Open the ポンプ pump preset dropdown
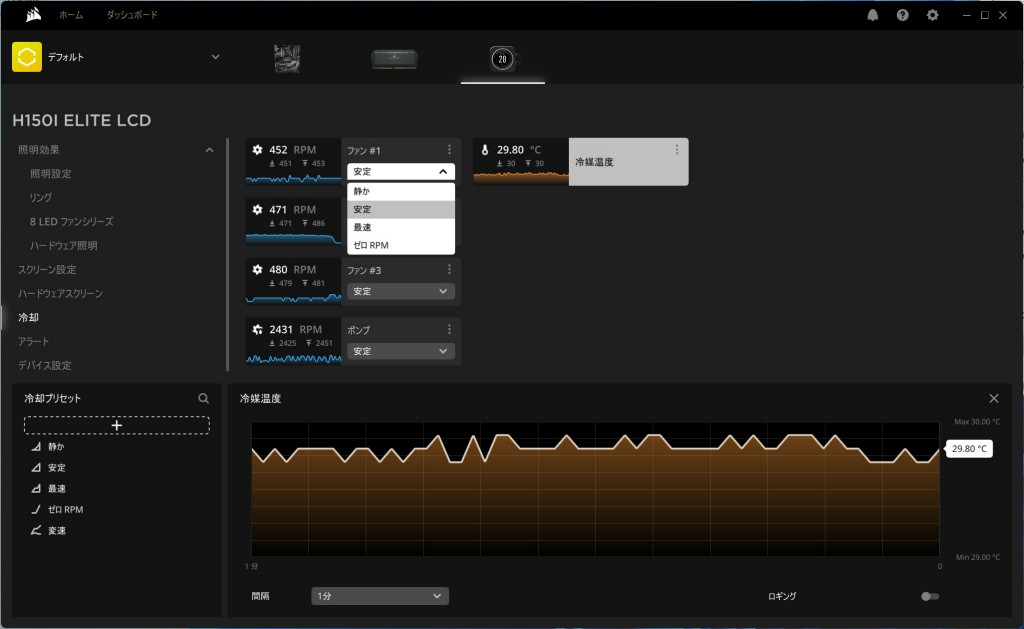The image size is (1024, 629). 401,351
